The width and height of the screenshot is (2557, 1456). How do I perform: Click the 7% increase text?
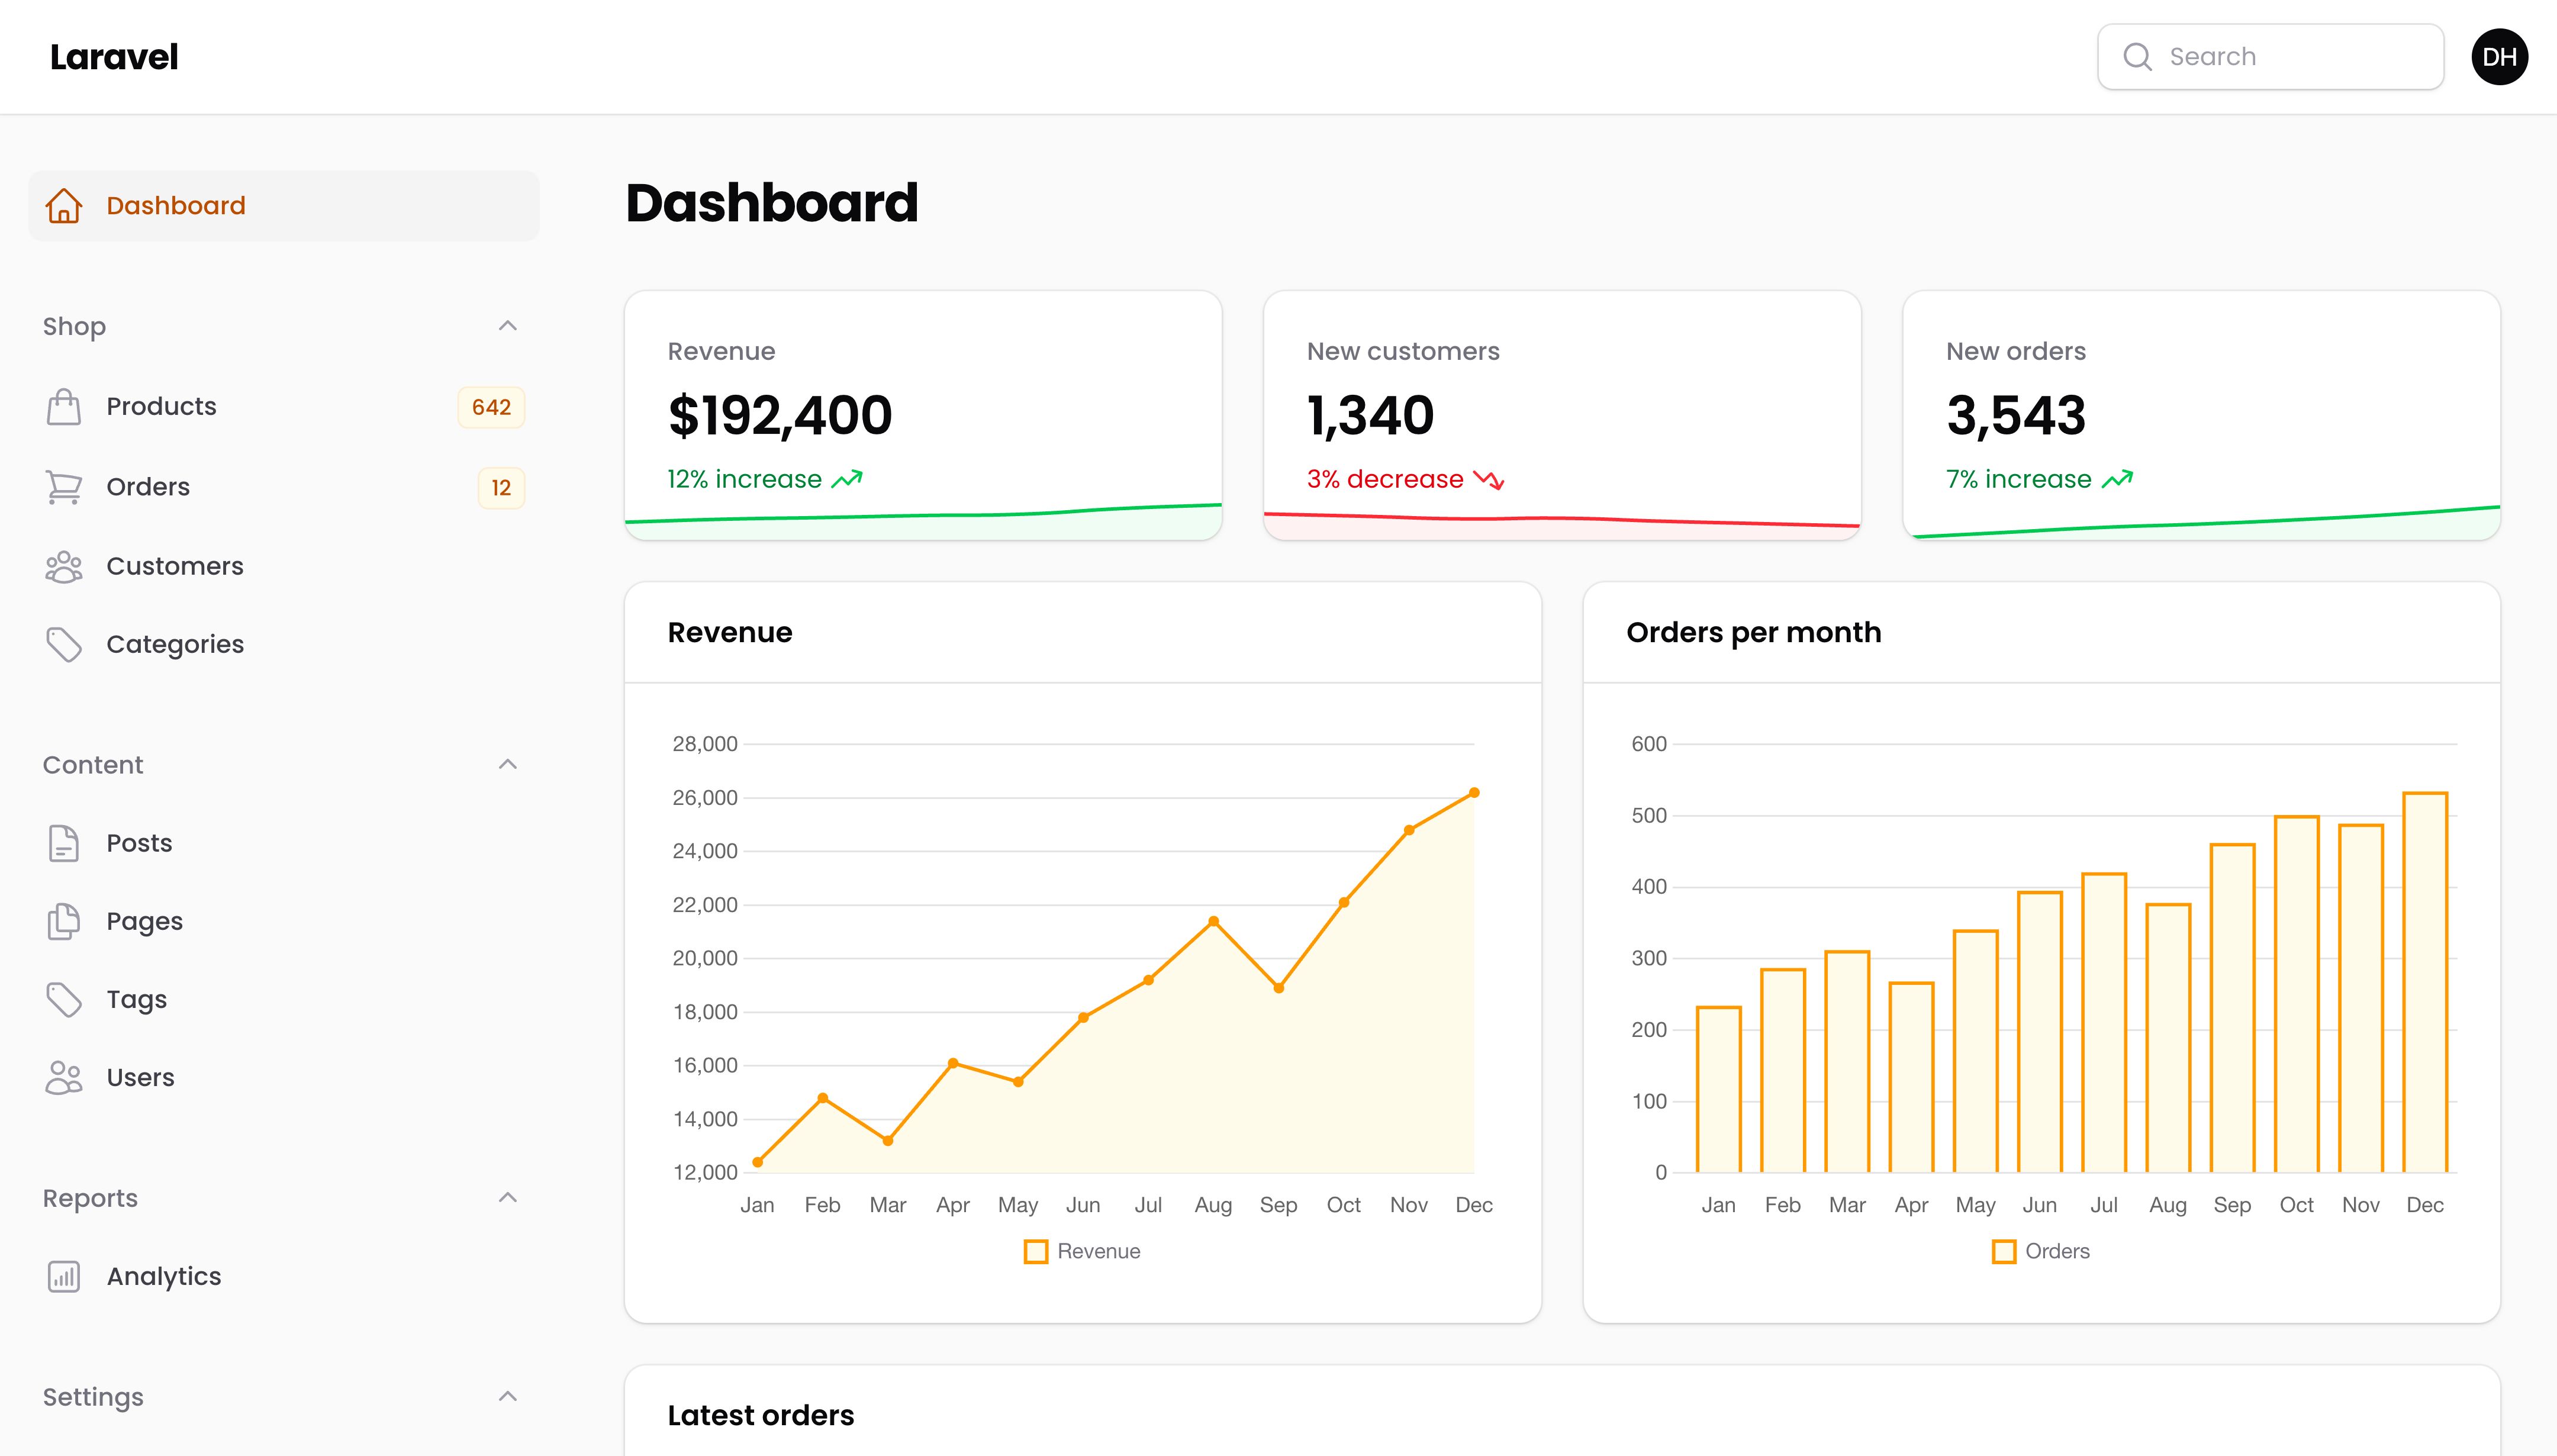[2018, 479]
